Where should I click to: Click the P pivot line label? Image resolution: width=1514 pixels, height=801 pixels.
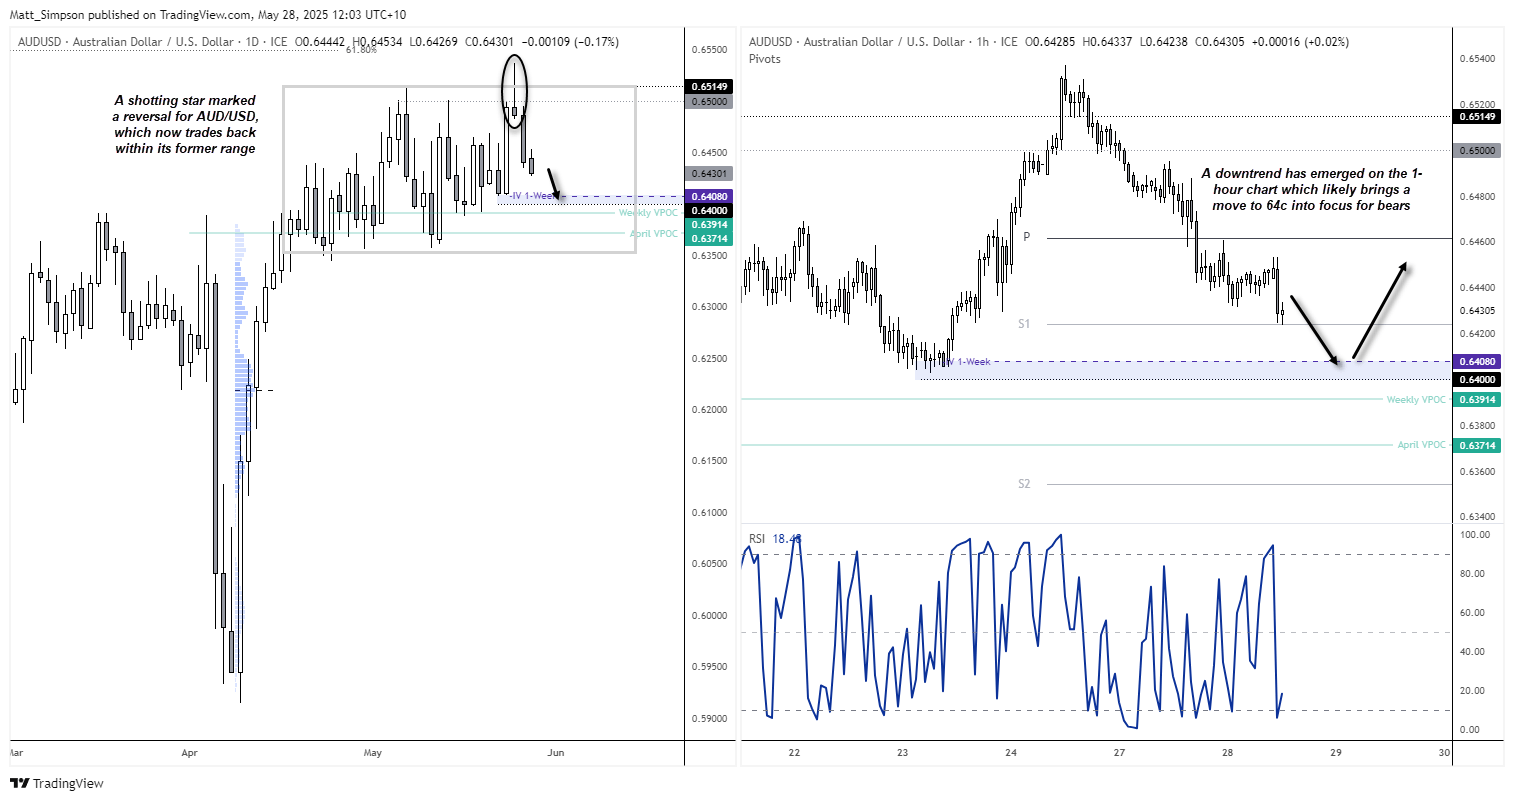pyautogui.click(x=1026, y=238)
